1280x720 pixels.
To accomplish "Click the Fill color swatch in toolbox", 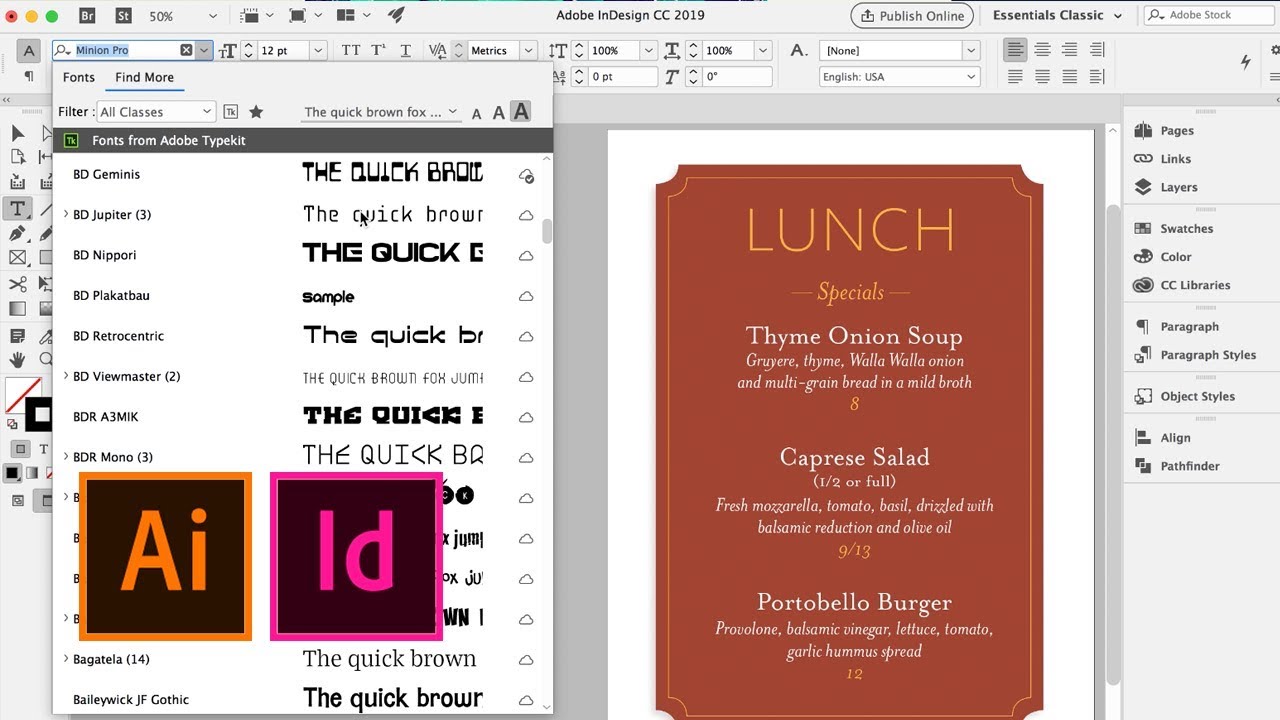I will (x=18, y=393).
